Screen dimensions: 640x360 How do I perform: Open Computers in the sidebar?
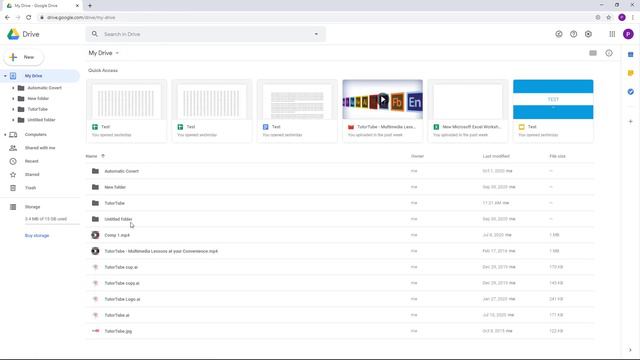click(36, 135)
